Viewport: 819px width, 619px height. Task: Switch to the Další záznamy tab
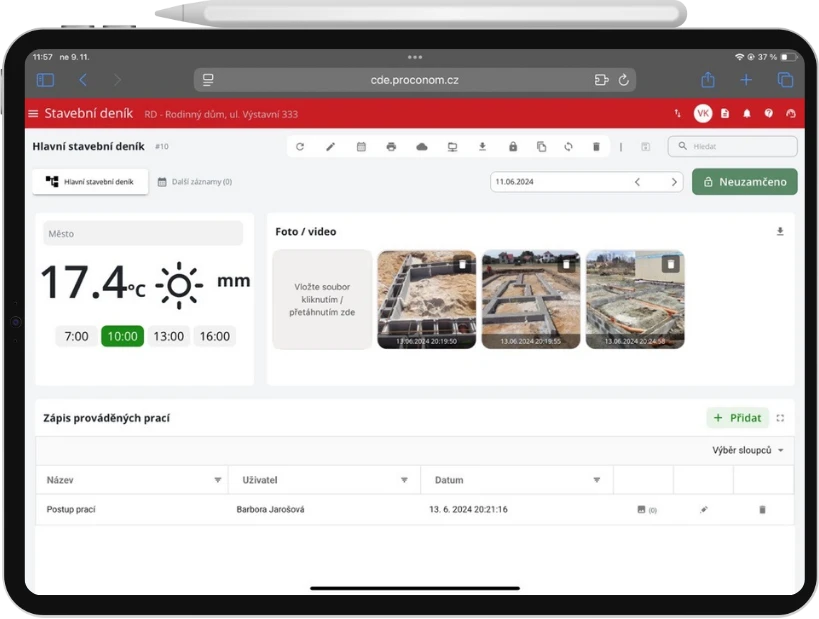(195, 182)
